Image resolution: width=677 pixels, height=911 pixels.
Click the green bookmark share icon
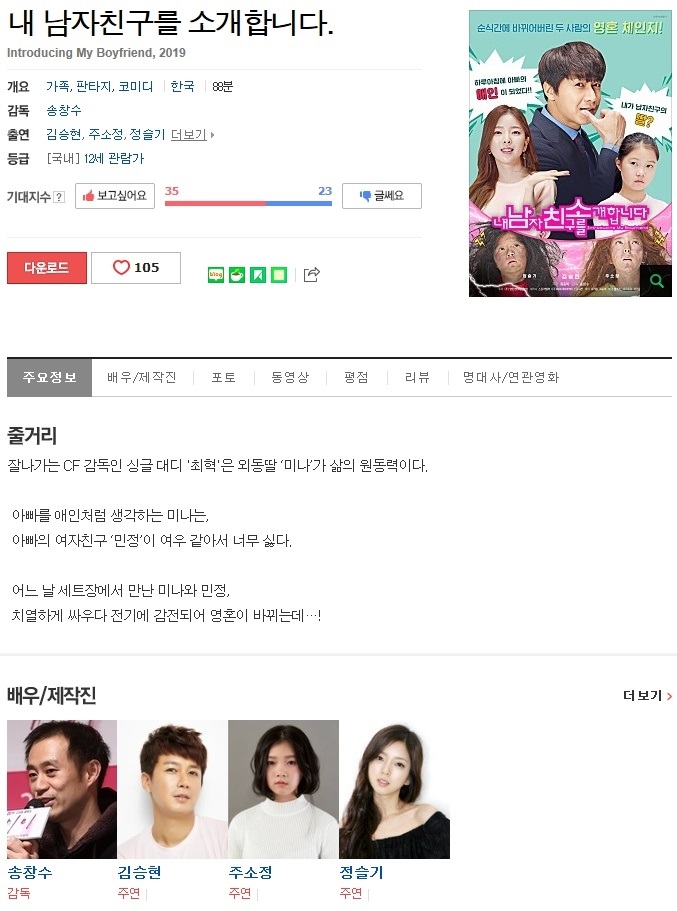tap(258, 275)
